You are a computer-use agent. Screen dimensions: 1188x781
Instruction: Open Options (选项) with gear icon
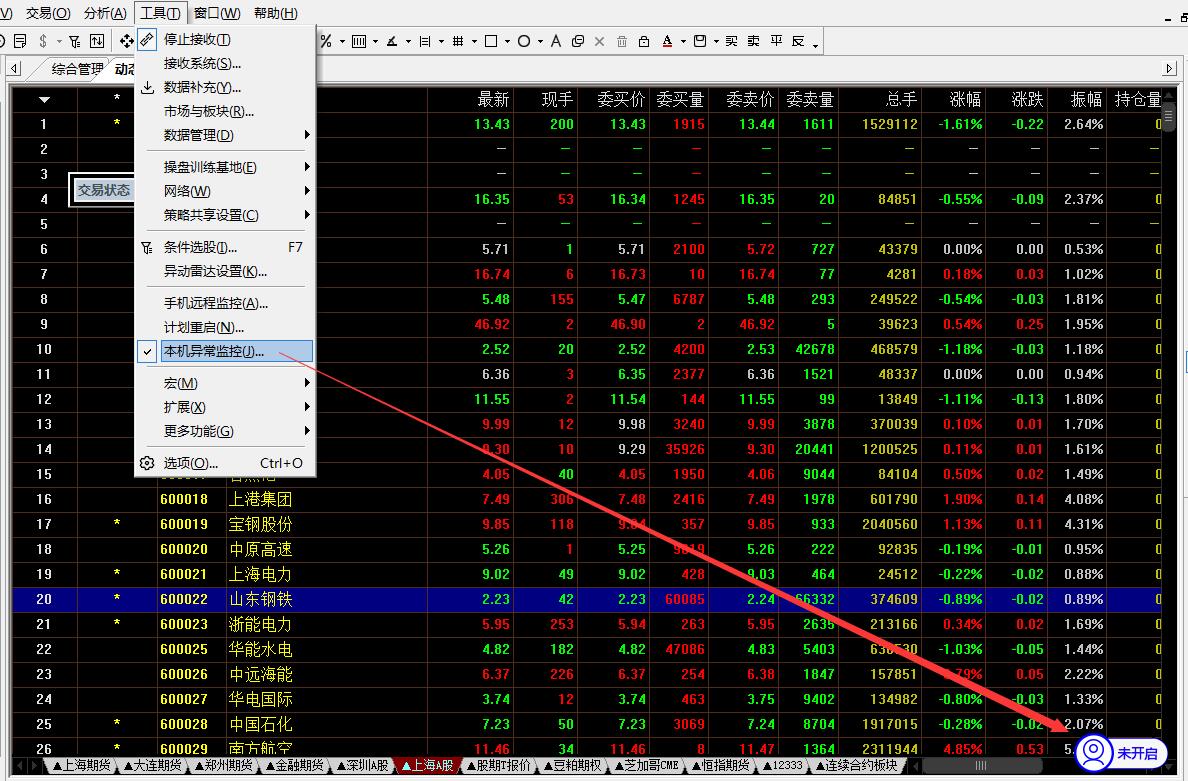point(225,464)
